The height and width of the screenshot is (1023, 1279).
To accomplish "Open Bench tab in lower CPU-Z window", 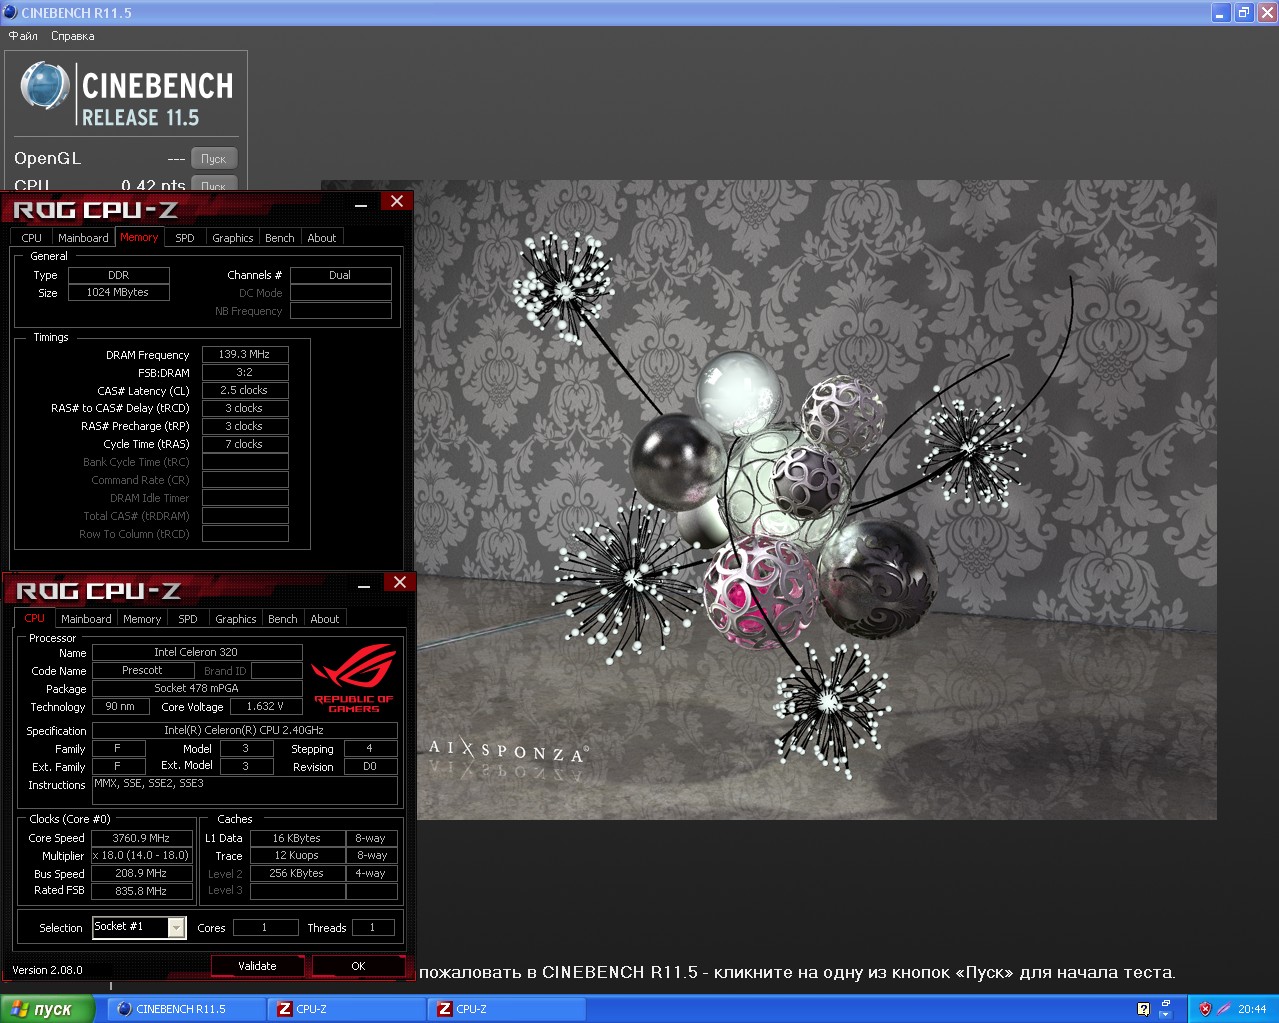I will pyautogui.click(x=283, y=619).
